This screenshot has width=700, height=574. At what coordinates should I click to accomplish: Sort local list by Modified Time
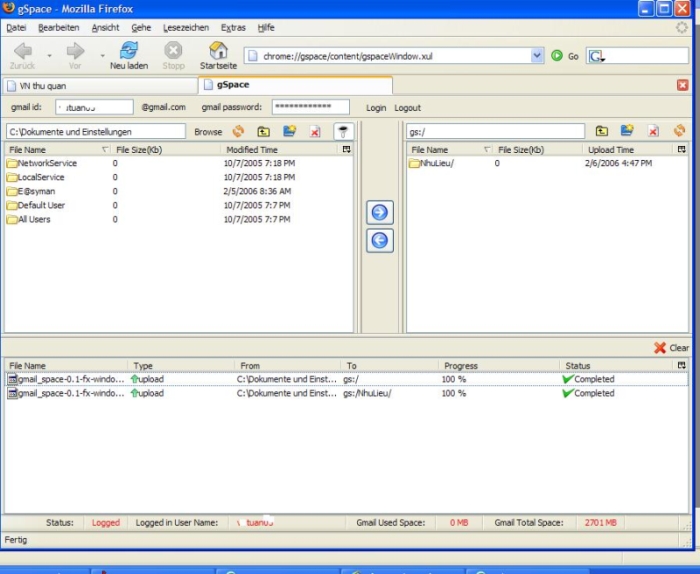pos(280,150)
